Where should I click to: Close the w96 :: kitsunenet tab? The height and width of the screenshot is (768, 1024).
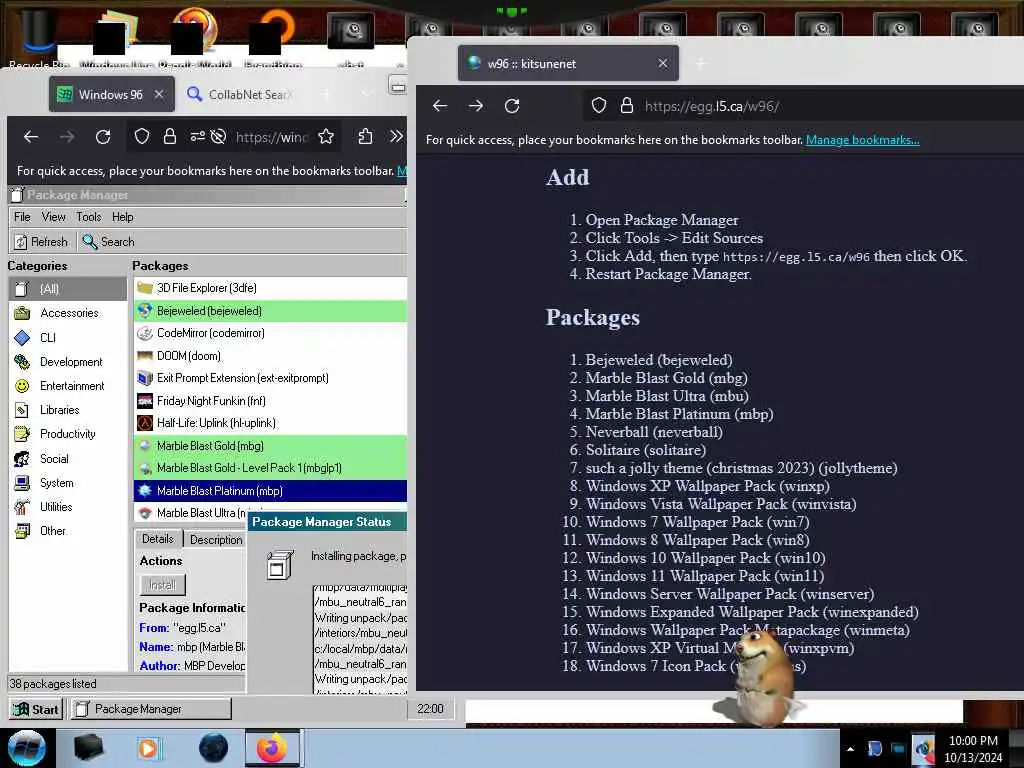click(663, 63)
